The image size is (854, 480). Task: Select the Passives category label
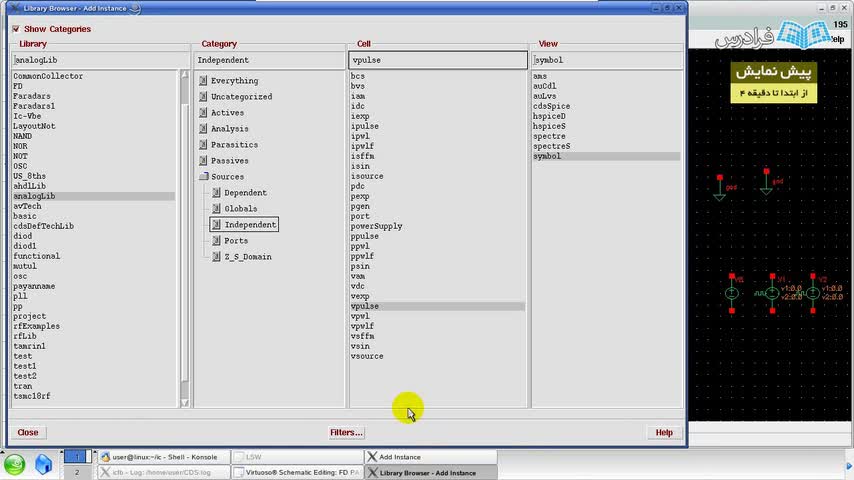(x=229, y=161)
